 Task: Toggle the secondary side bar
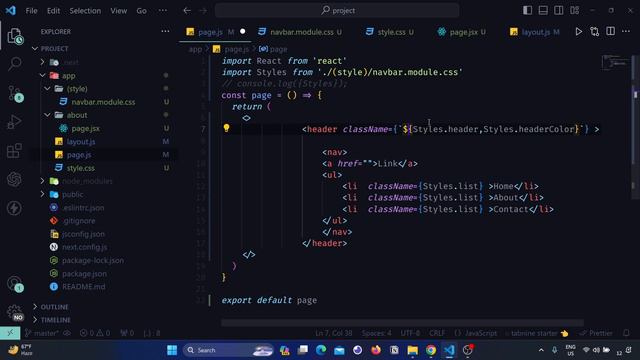point(559,10)
